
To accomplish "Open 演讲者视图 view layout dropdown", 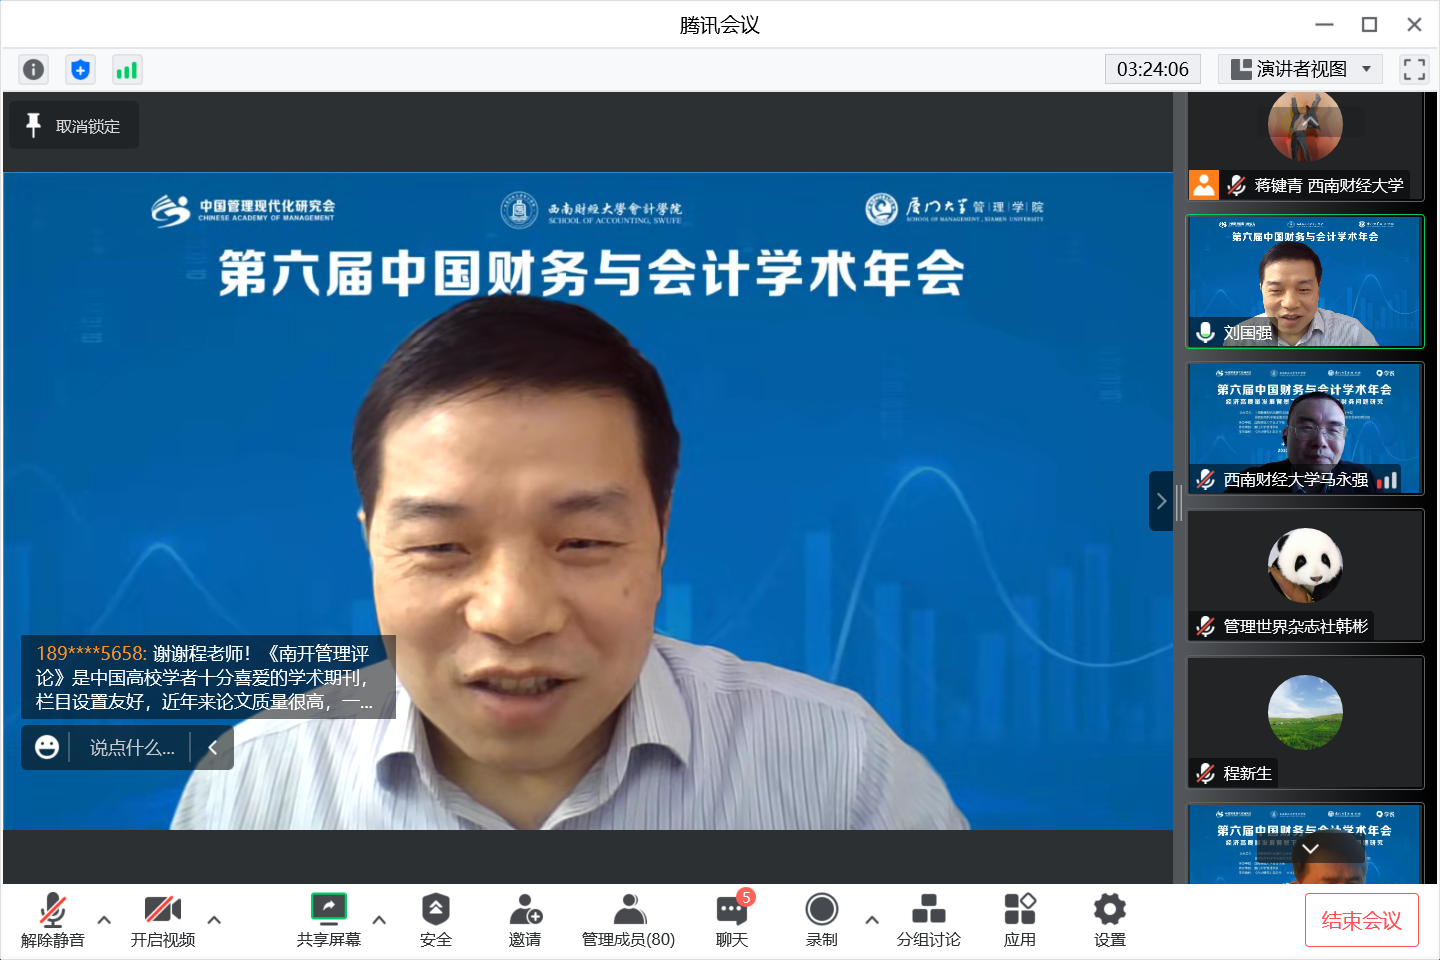I will tap(1300, 69).
